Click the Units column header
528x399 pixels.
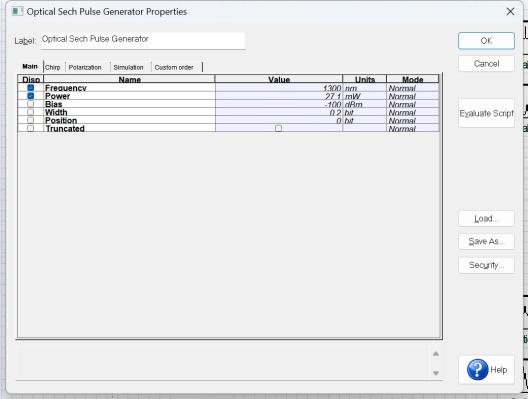pyautogui.click(x=365, y=79)
